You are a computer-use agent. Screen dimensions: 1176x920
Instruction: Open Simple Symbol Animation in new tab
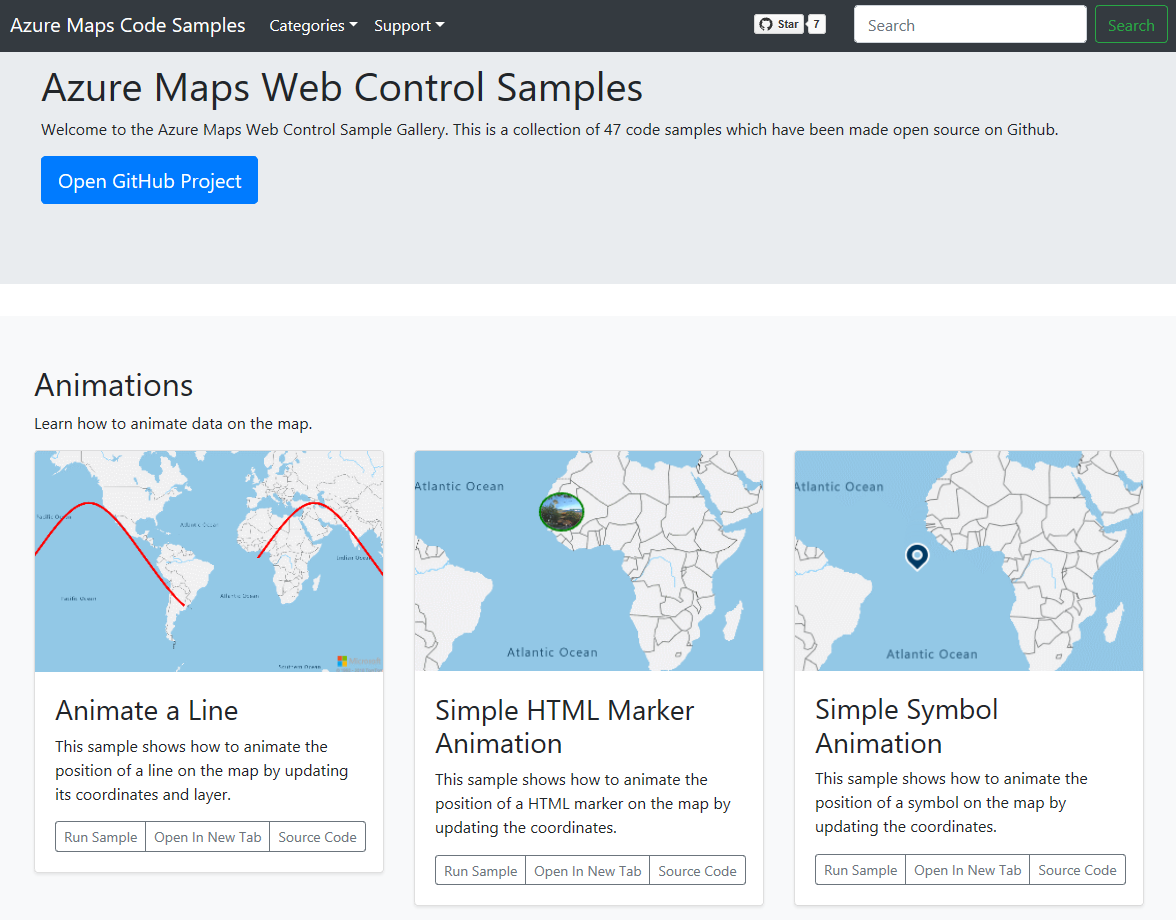click(x=968, y=870)
